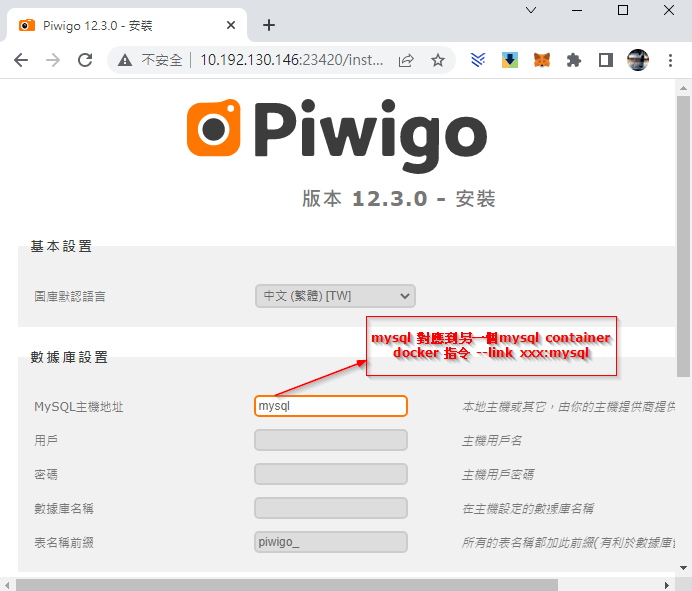This screenshot has width=692, height=591.
Task: Click the 版本 12.3.0 - 安裝 heading
Action: 399,199
